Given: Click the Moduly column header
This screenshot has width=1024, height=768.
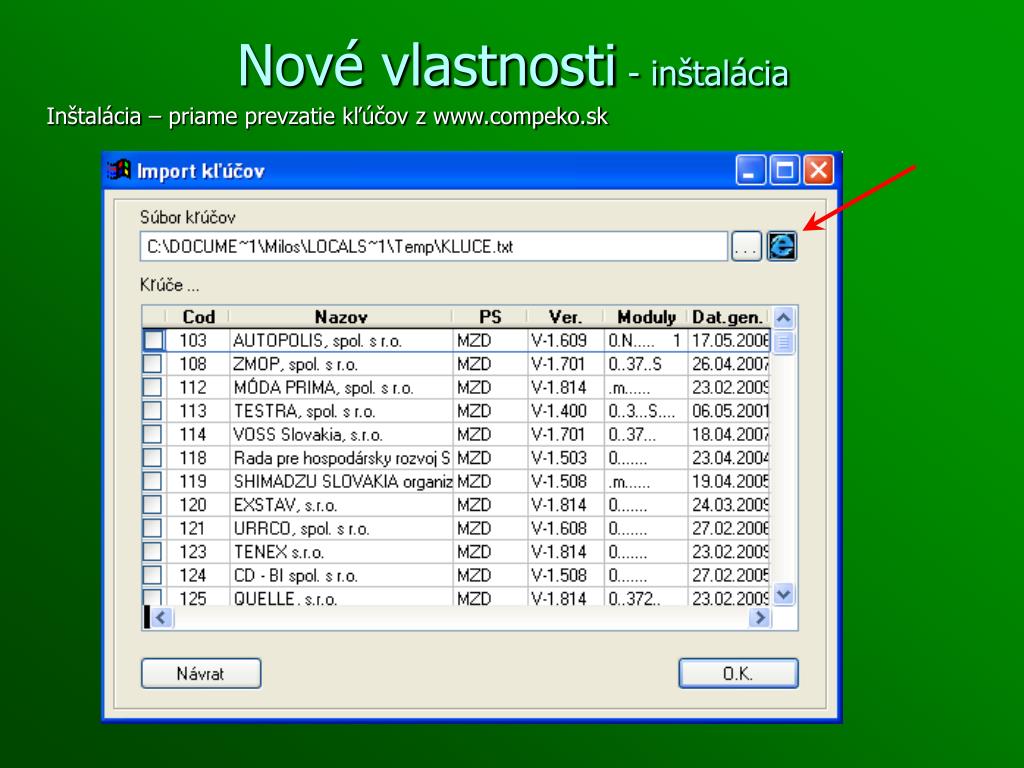Looking at the screenshot, I should coord(646,317).
